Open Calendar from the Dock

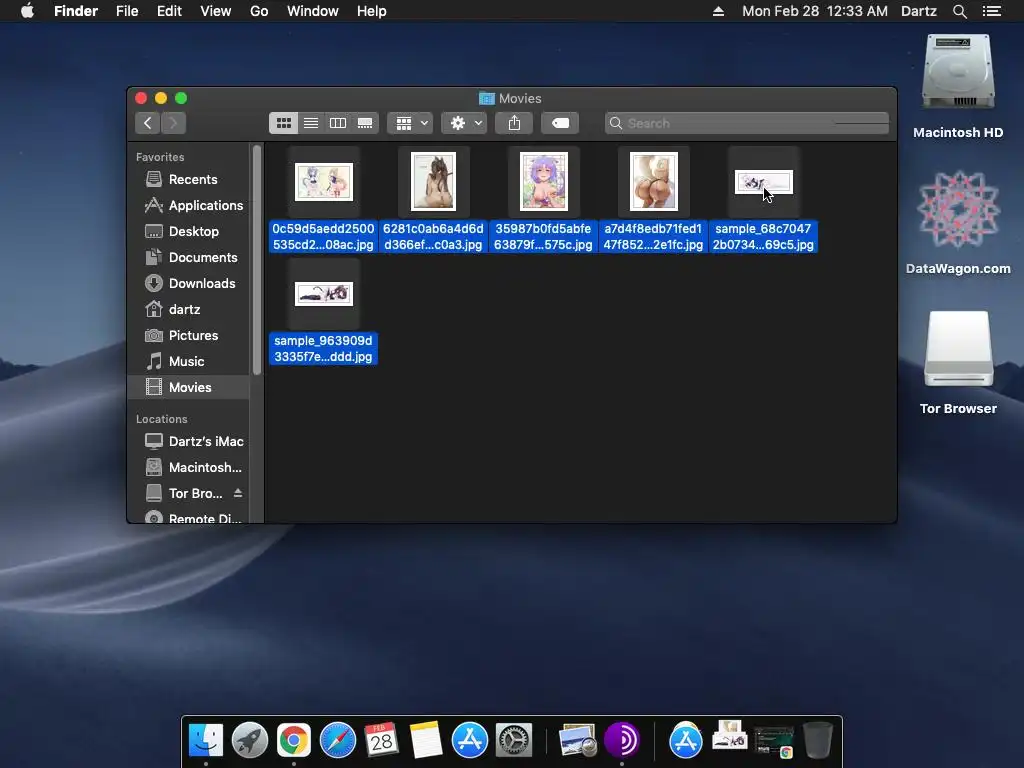[x=381, y=740]
